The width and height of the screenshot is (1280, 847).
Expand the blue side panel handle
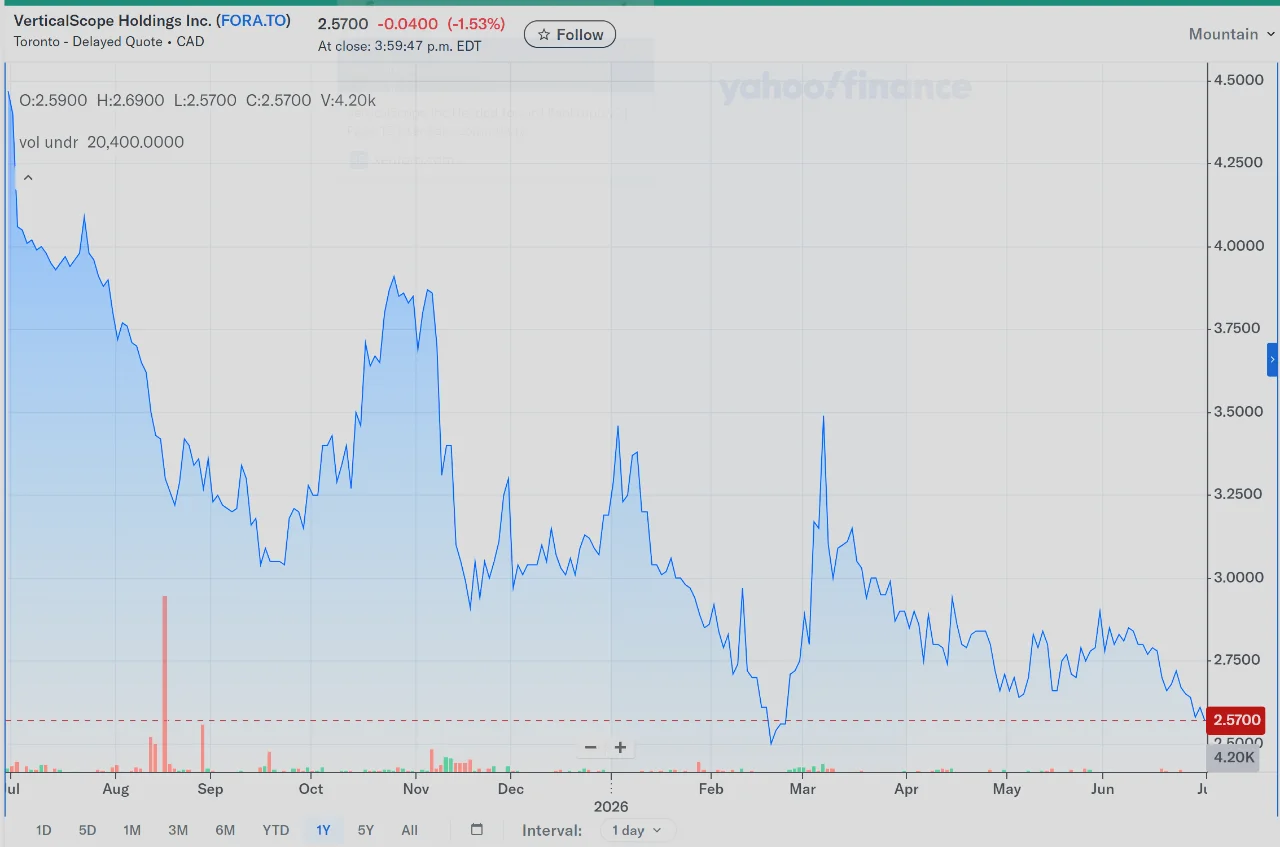(x=1273, y=359)
